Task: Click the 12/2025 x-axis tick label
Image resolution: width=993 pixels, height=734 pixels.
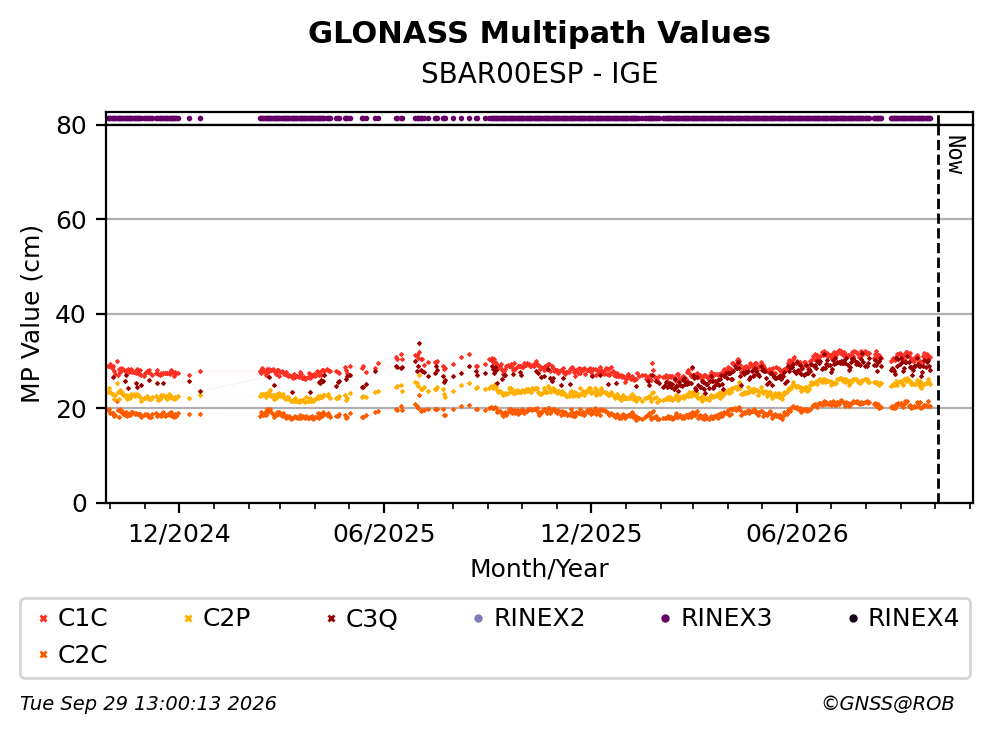Action: click(590, 534)
